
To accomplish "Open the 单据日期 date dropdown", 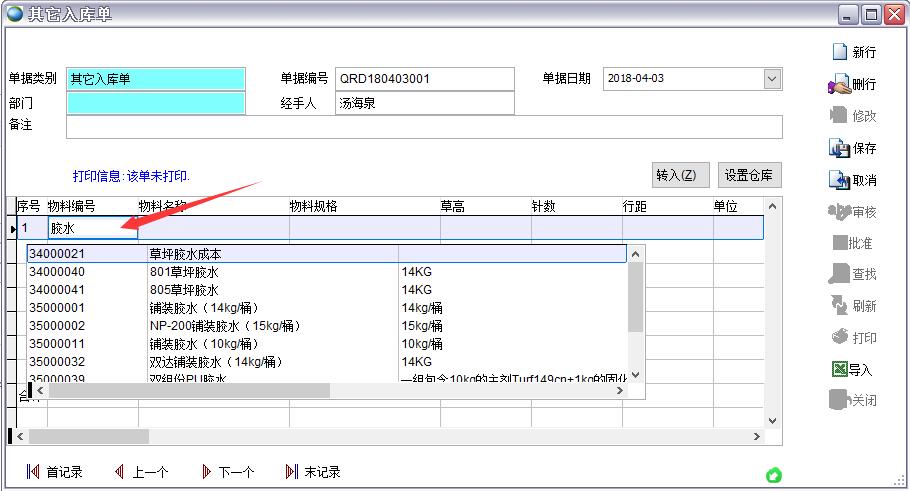I will 772,79.
